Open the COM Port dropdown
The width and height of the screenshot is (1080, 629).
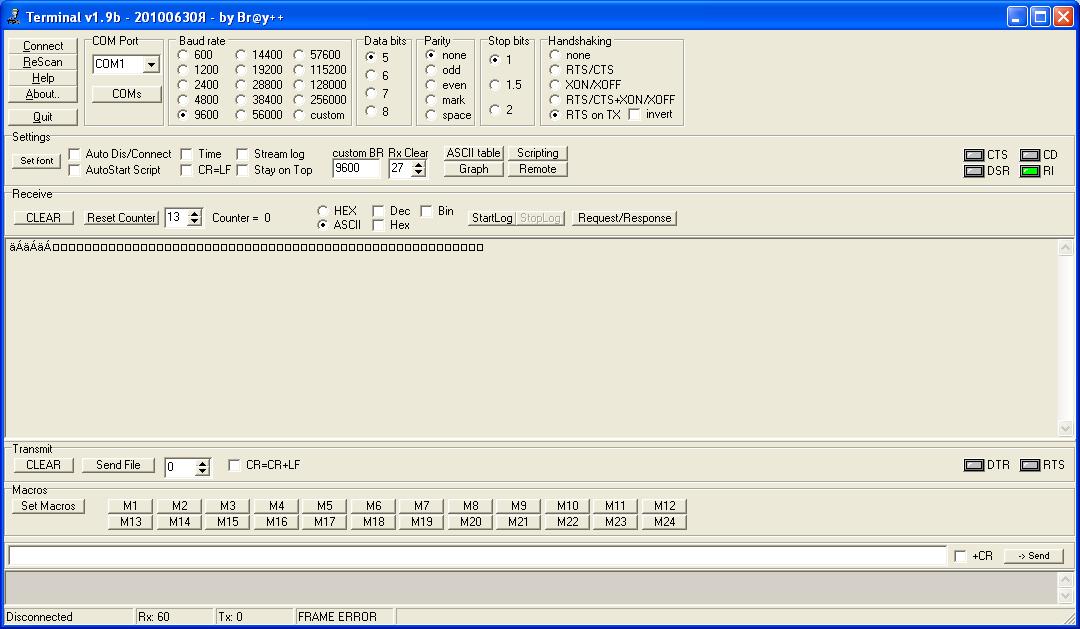[151, 64]
